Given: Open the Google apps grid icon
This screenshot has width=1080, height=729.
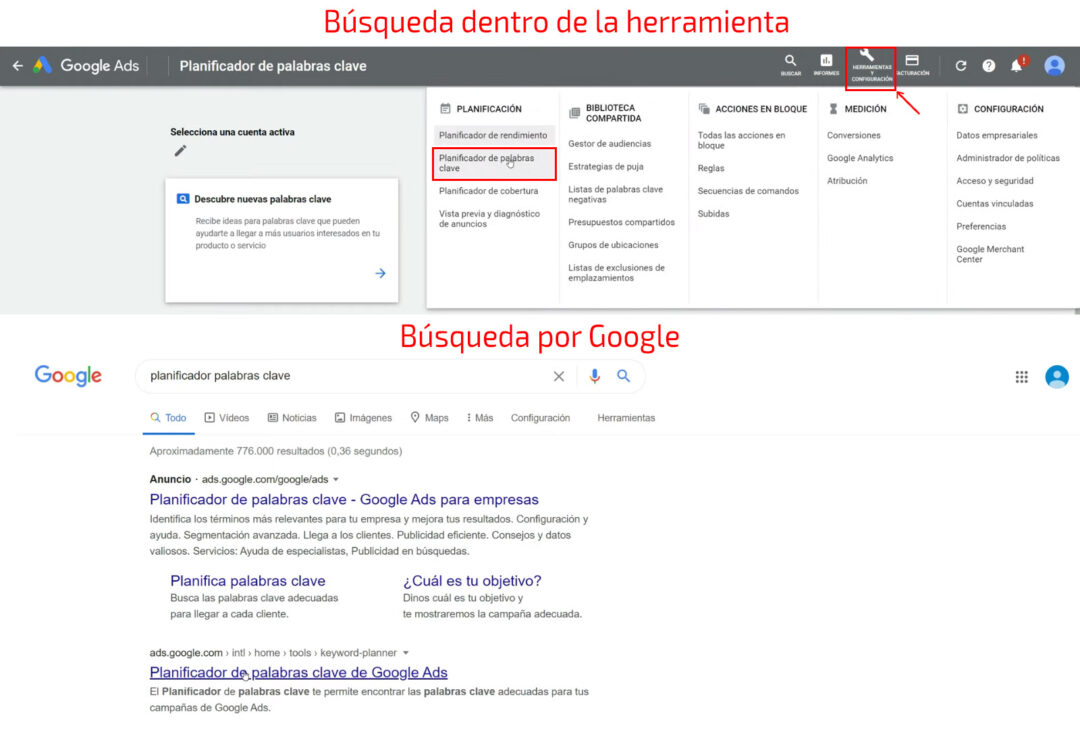Looking at the screenshot, I should click(x=1021, y=376).
